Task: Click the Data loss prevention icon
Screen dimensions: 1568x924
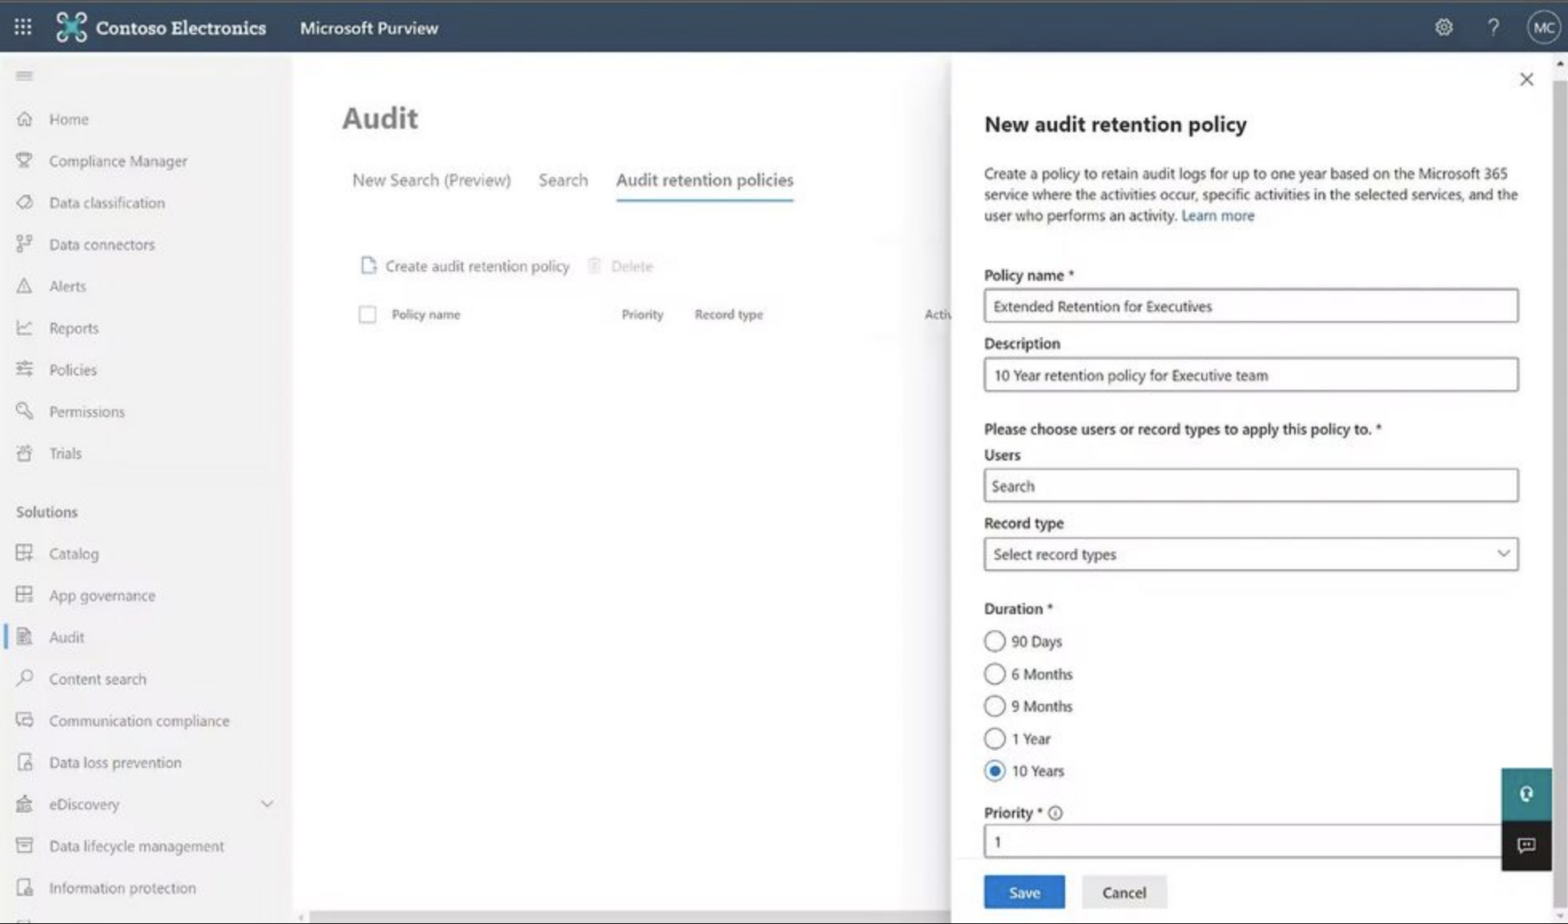Action: click(x=24, y=762)
